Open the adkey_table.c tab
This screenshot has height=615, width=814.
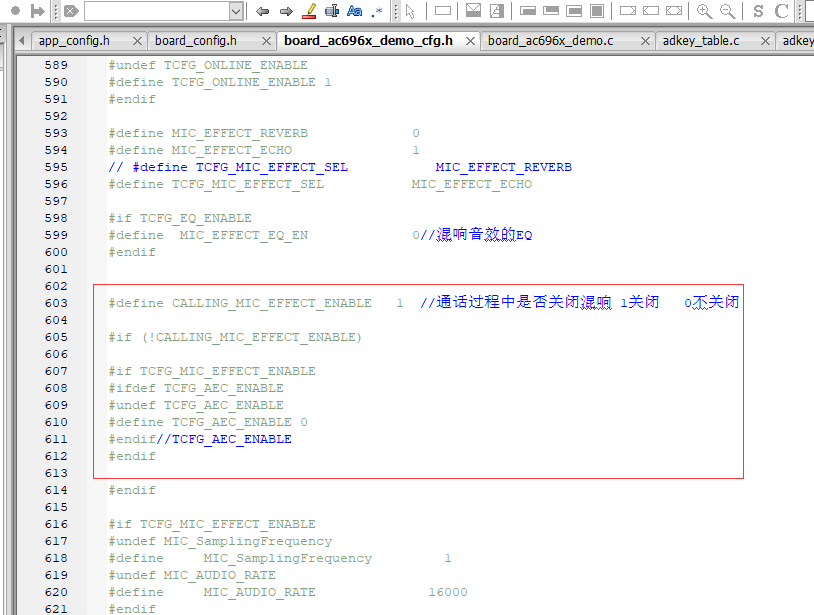pyautogui.click(x=701, y=40)
